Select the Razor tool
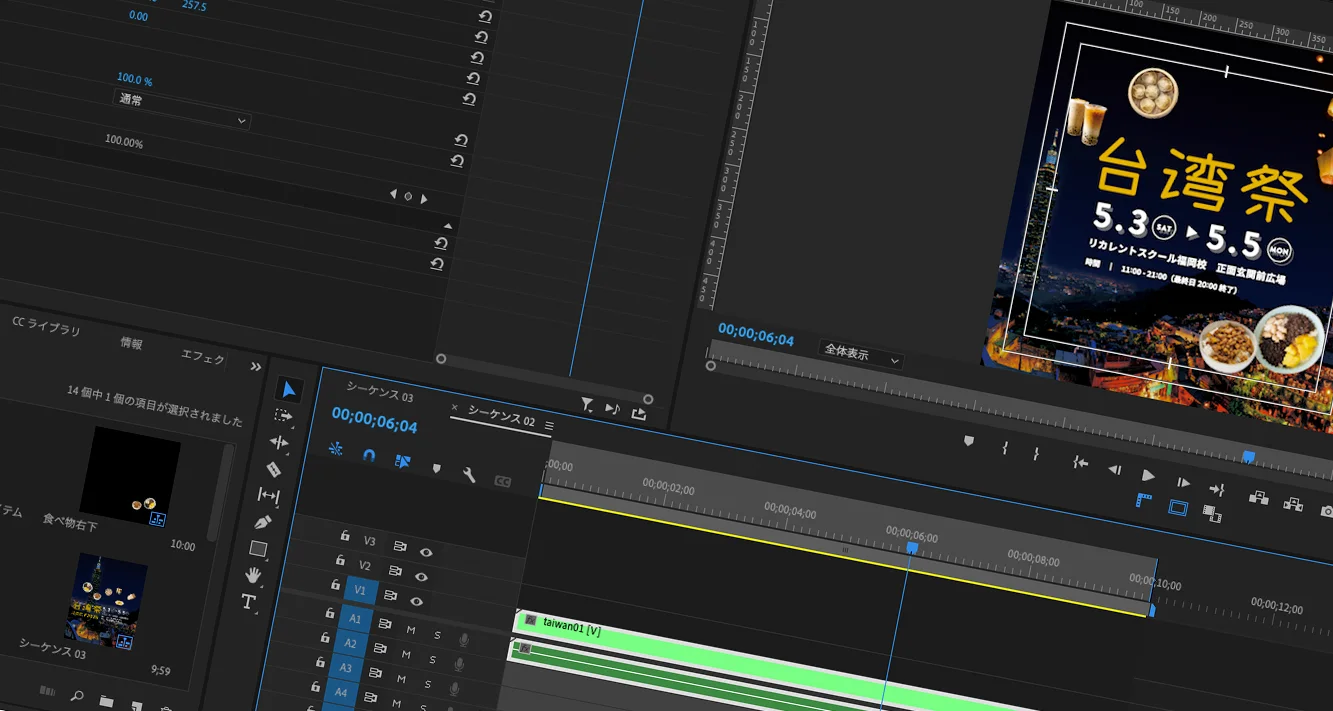The height and width of the screenshot is (711, 1333). click(274, 469)
